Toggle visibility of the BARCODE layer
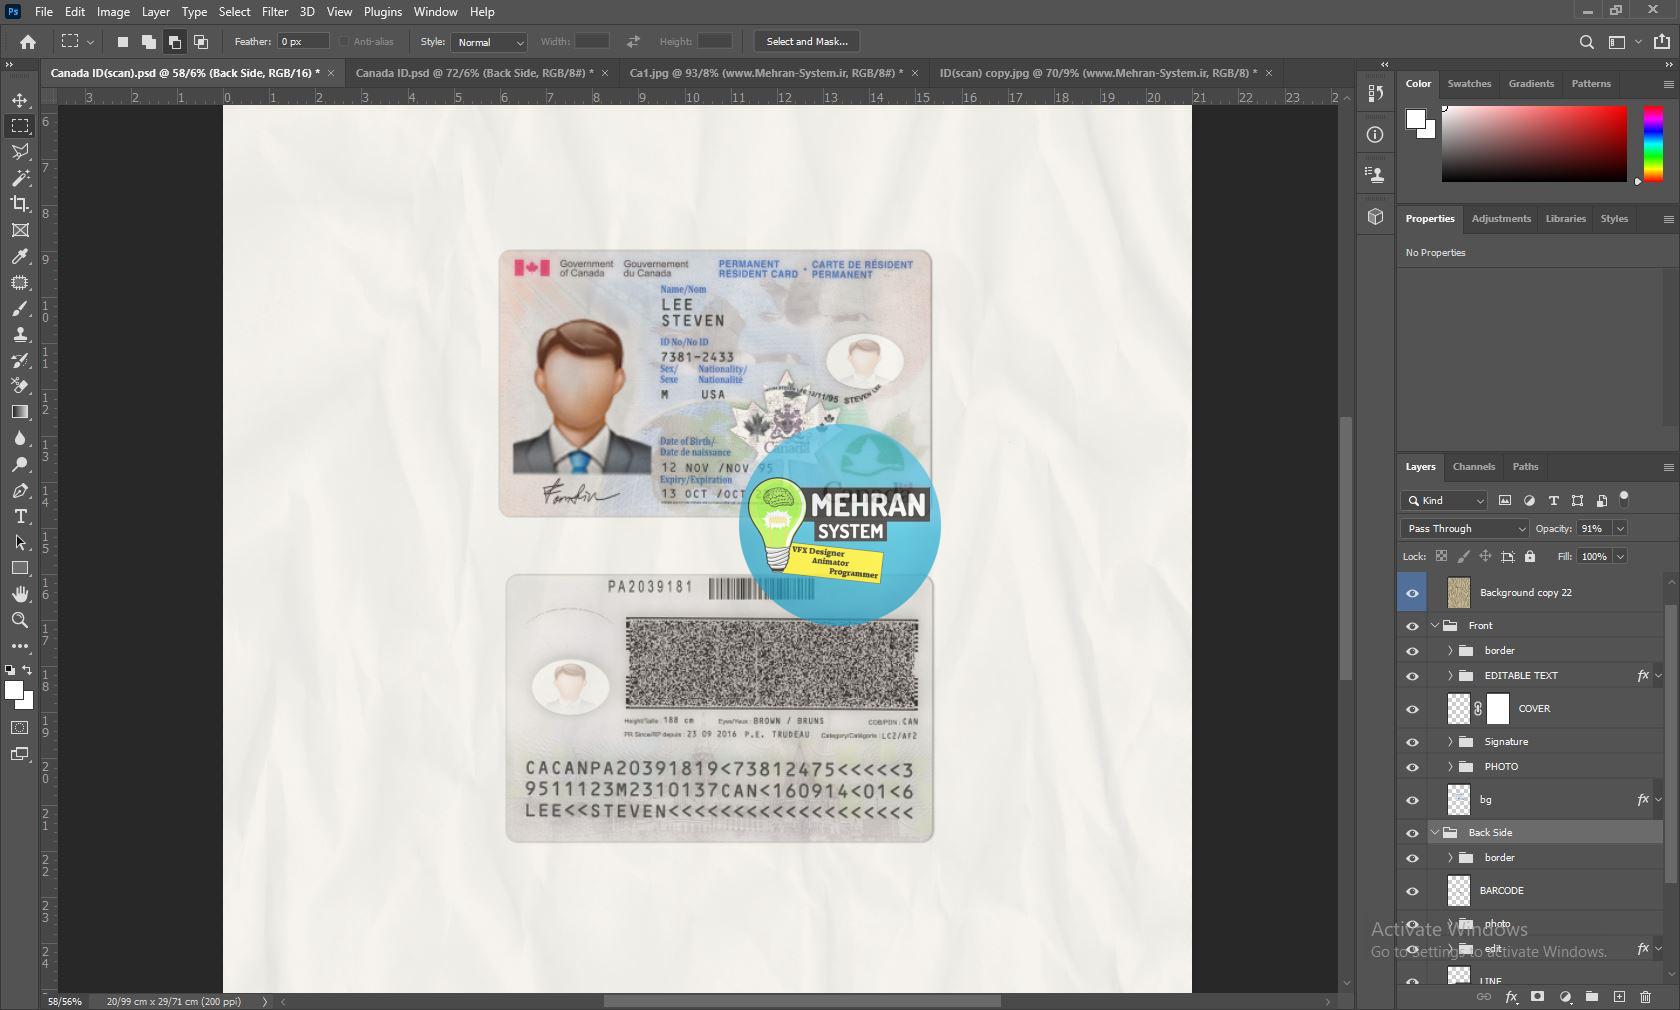This screenshot has width=1680, height=1010. [1411, 890]
